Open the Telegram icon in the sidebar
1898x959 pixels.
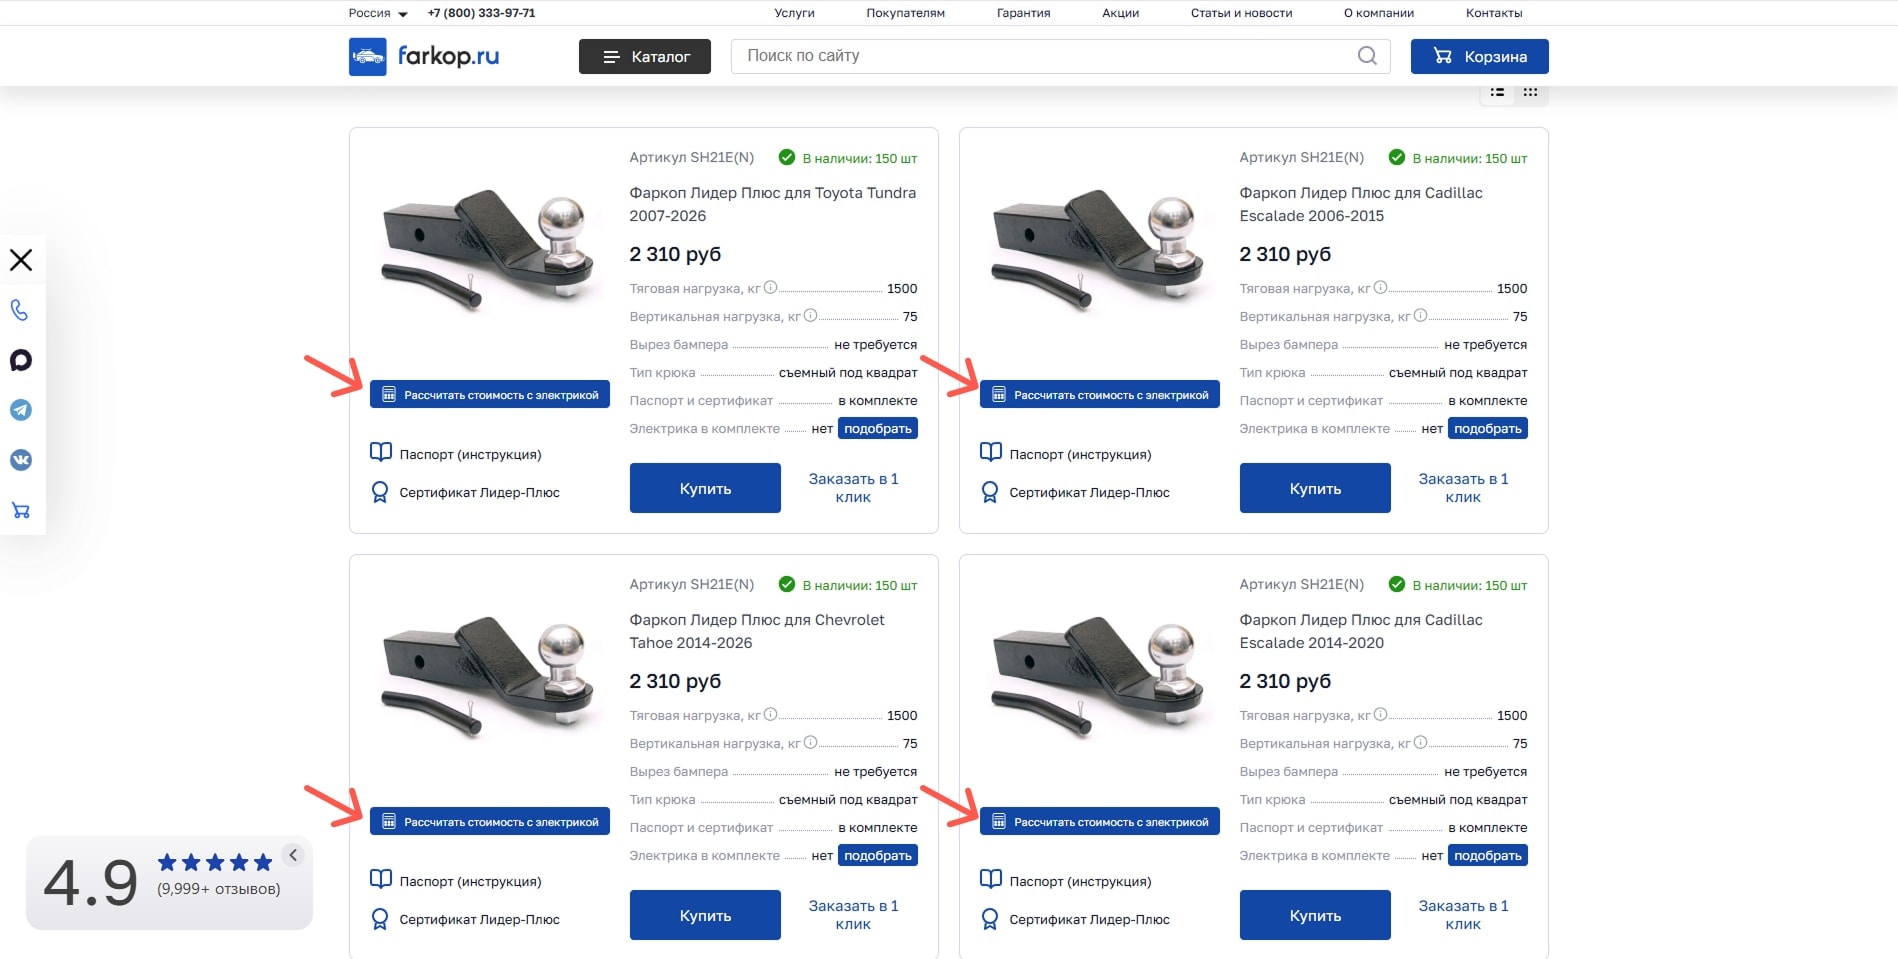pyautogui.click(x=20, y=410)
